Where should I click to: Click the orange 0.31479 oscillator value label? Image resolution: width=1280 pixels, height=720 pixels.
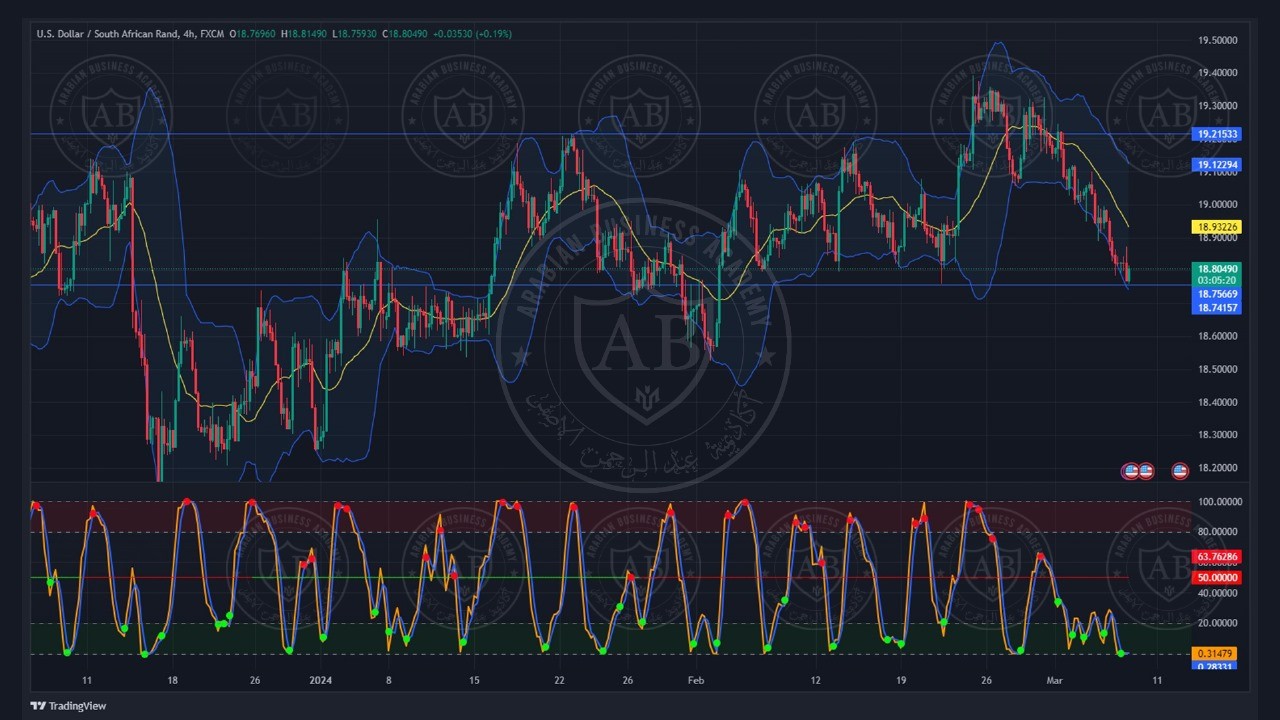[x=1217, y=653]
